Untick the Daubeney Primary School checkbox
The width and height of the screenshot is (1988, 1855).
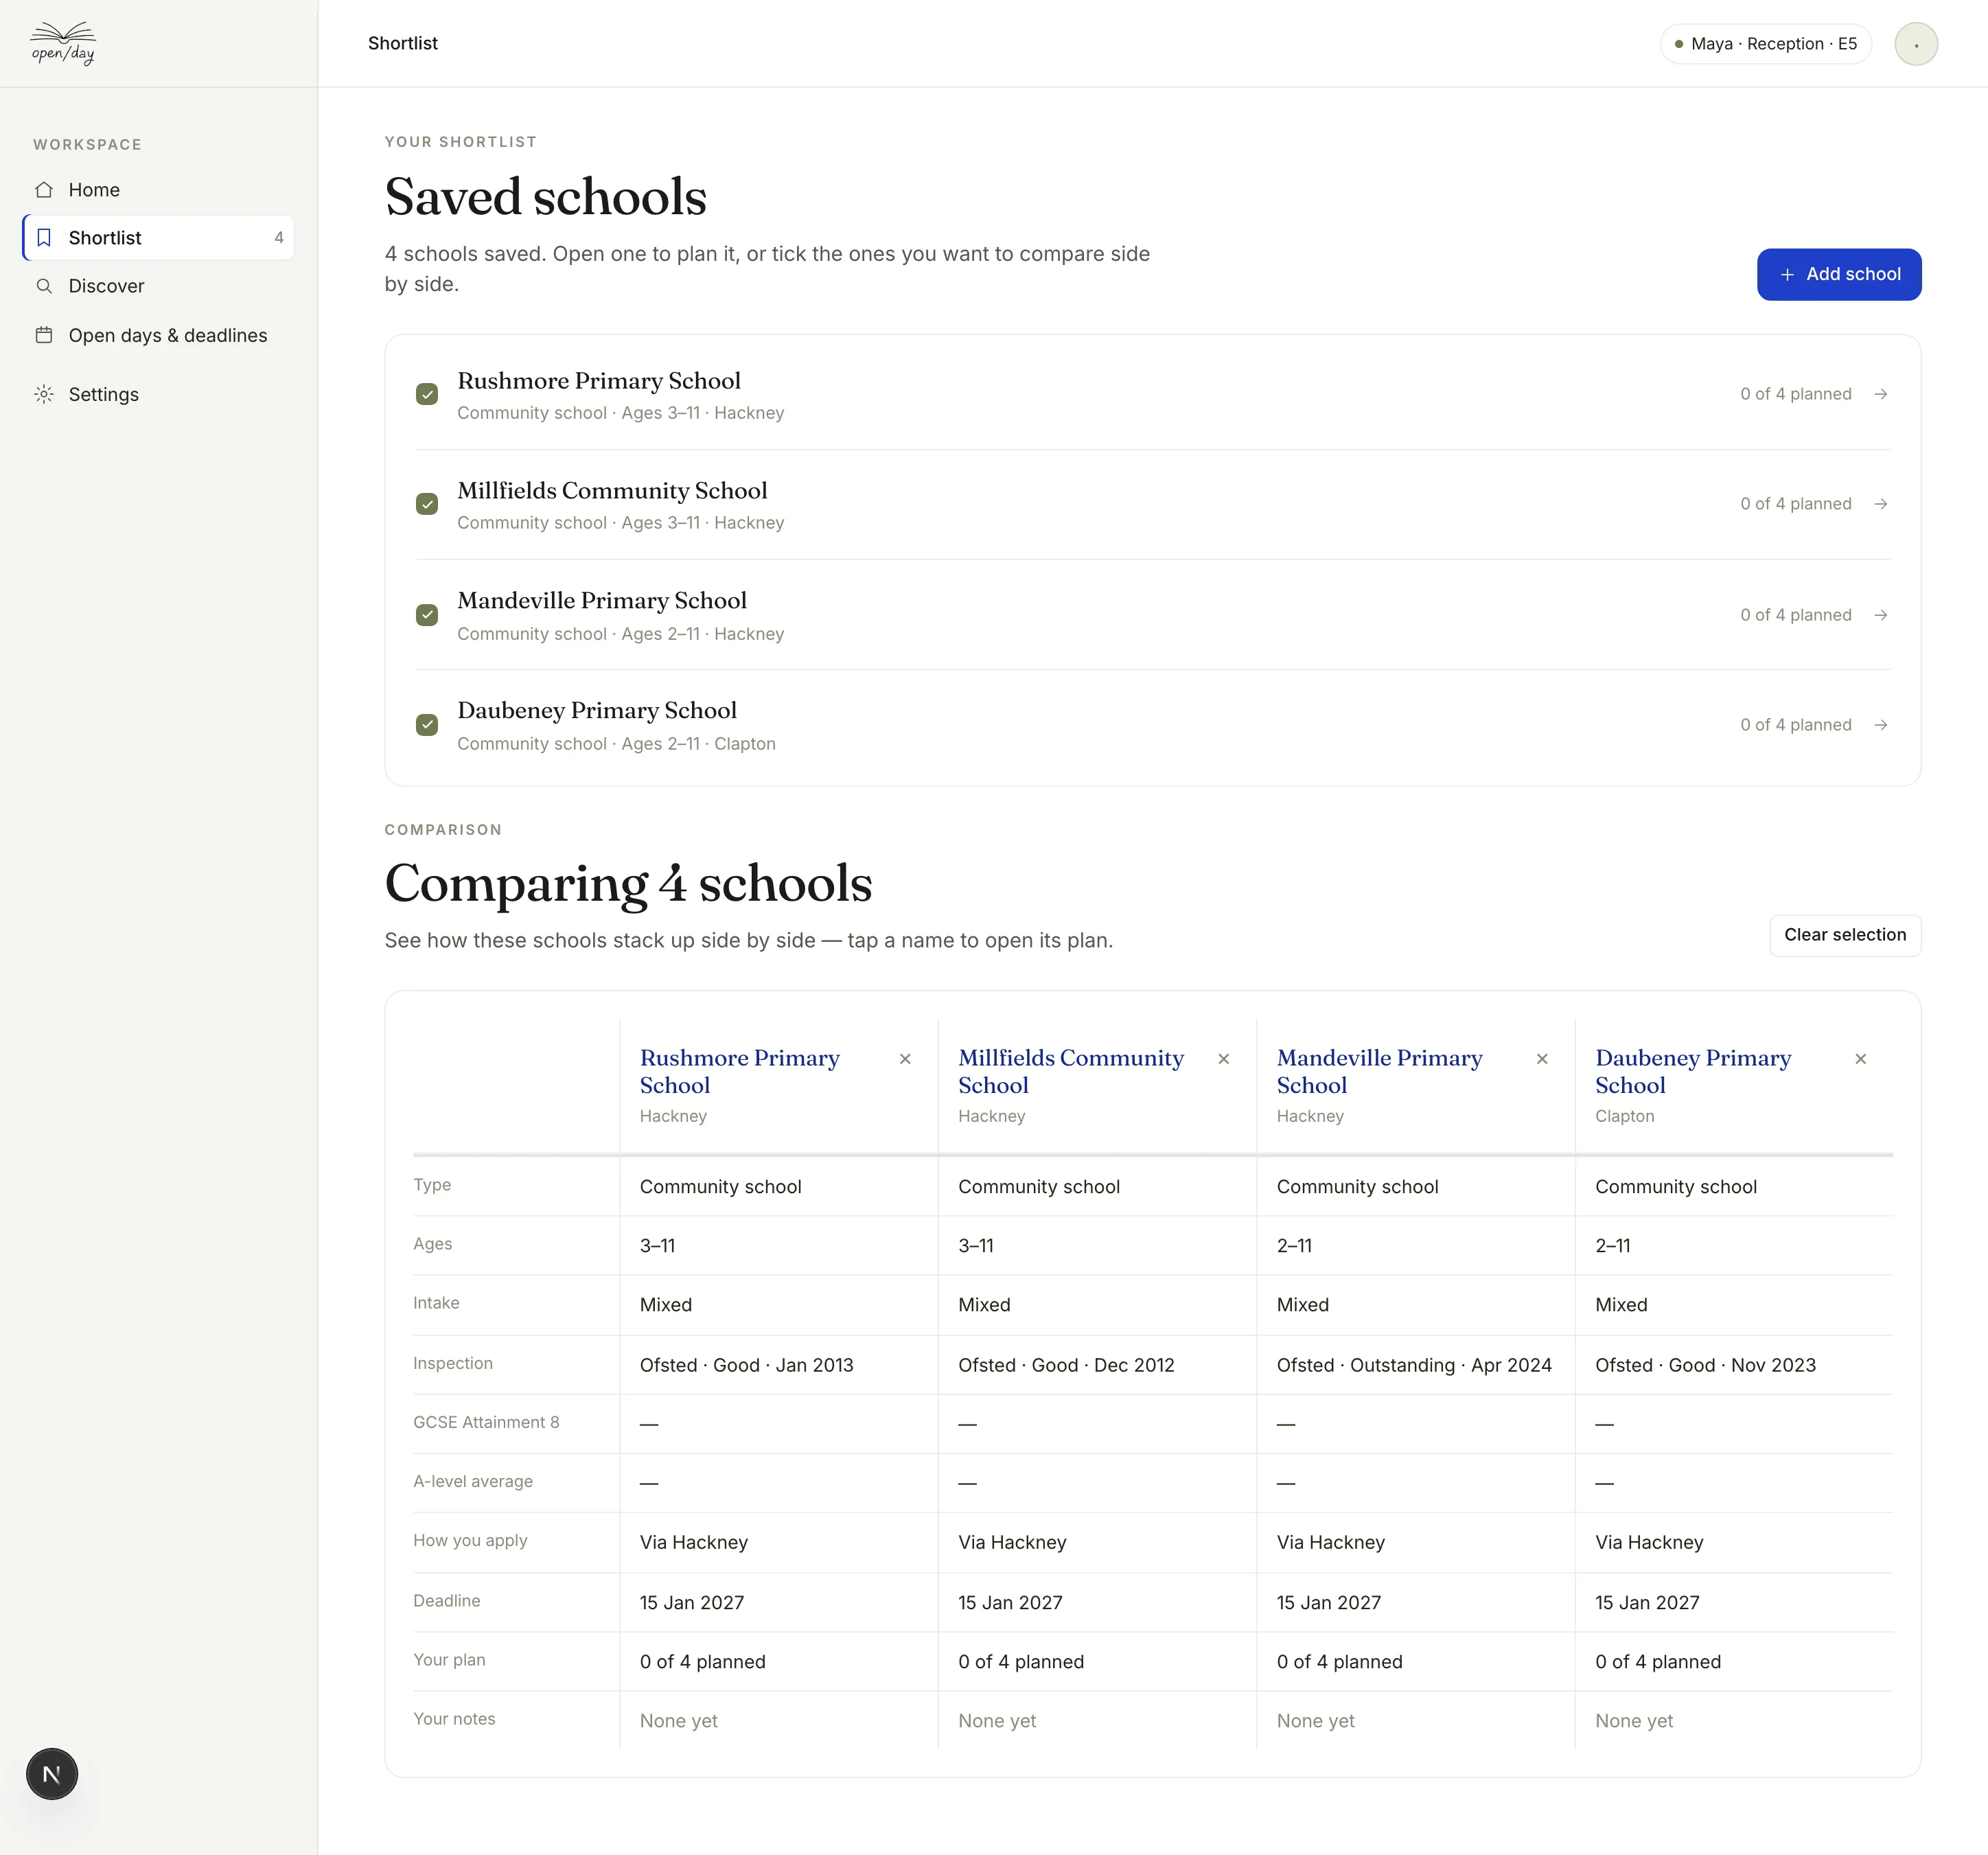tap(427, 725)
